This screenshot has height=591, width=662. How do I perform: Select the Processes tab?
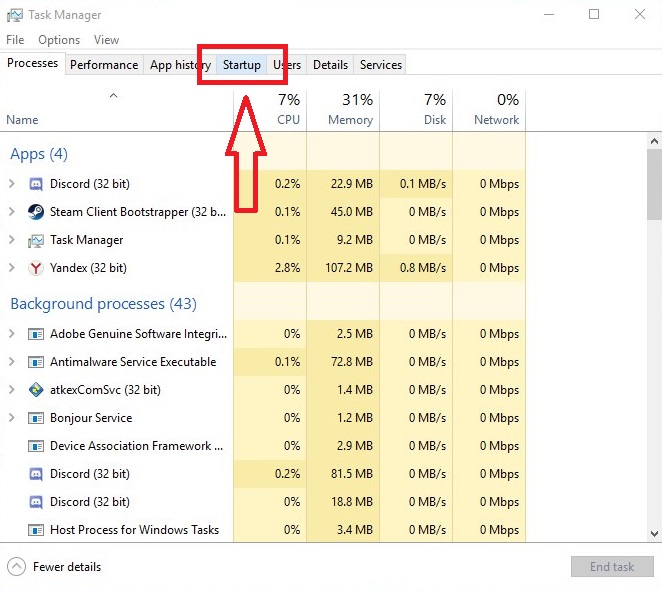pos(33,63)
